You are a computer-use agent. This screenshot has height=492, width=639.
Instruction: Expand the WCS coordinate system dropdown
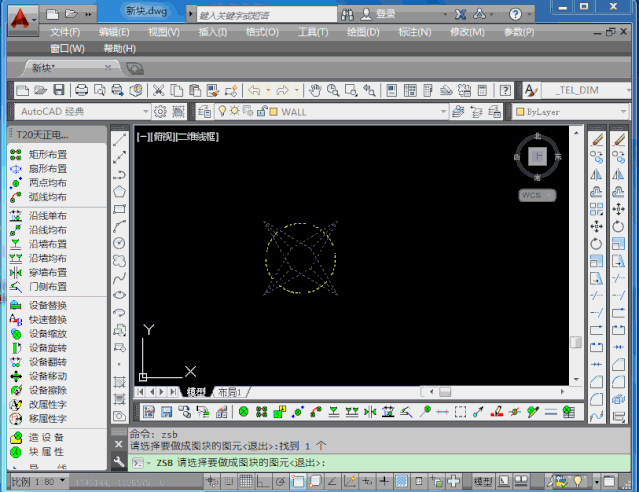click(x=549, y=195)
